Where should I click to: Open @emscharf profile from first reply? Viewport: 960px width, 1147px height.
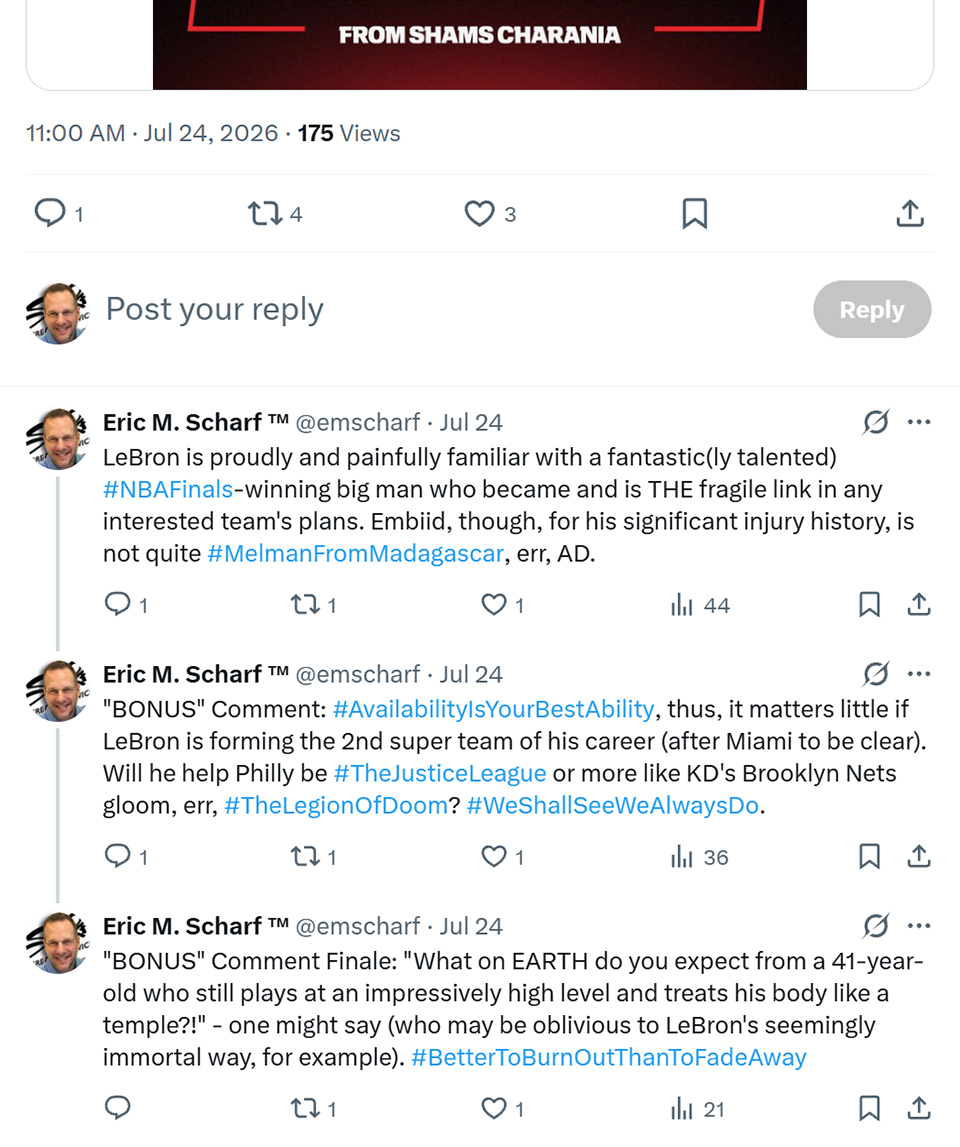point(357,422)
